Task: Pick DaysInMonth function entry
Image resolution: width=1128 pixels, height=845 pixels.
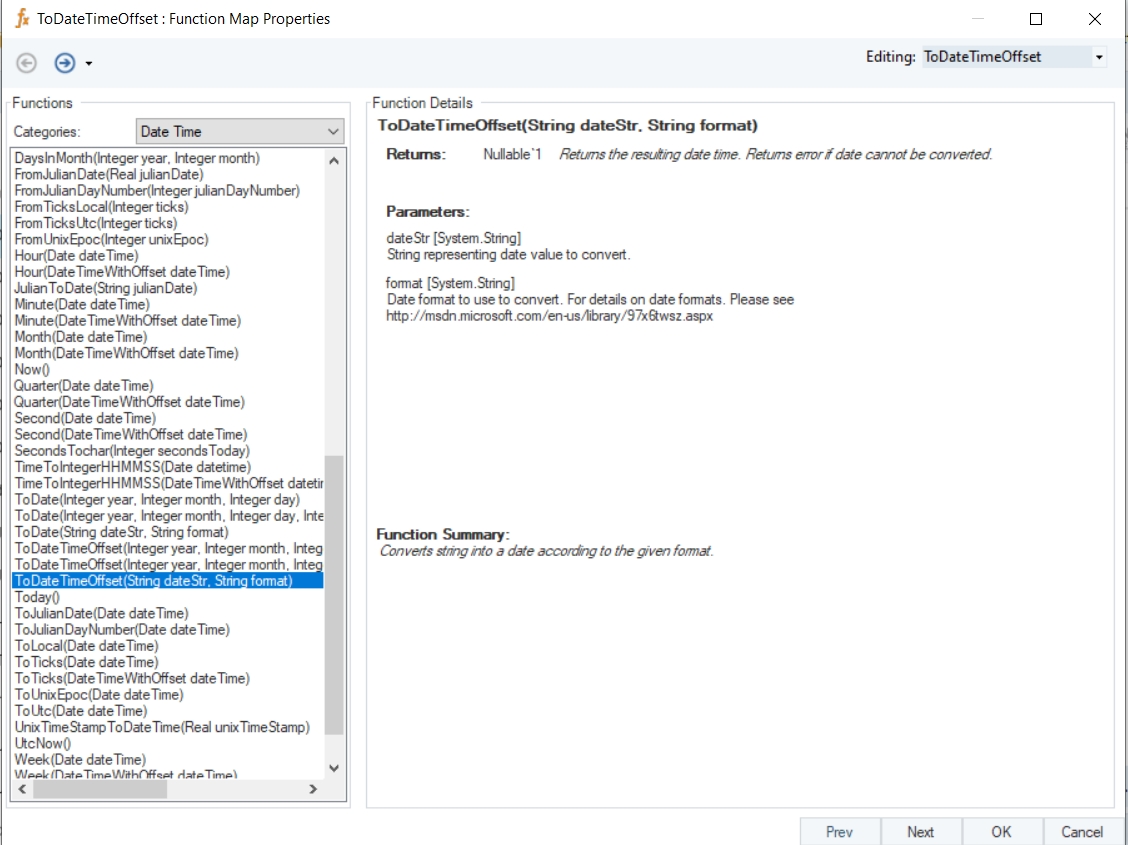Action: tap(137, 158)
